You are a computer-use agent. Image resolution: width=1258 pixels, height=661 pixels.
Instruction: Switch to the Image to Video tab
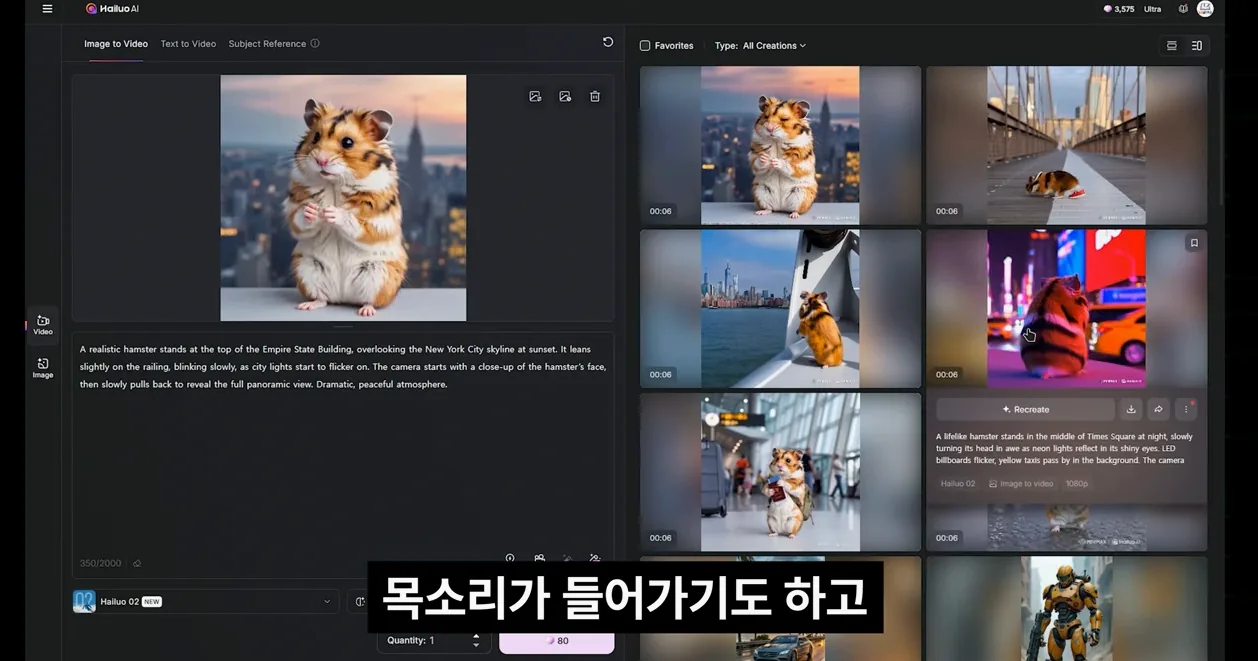(116, 44)
